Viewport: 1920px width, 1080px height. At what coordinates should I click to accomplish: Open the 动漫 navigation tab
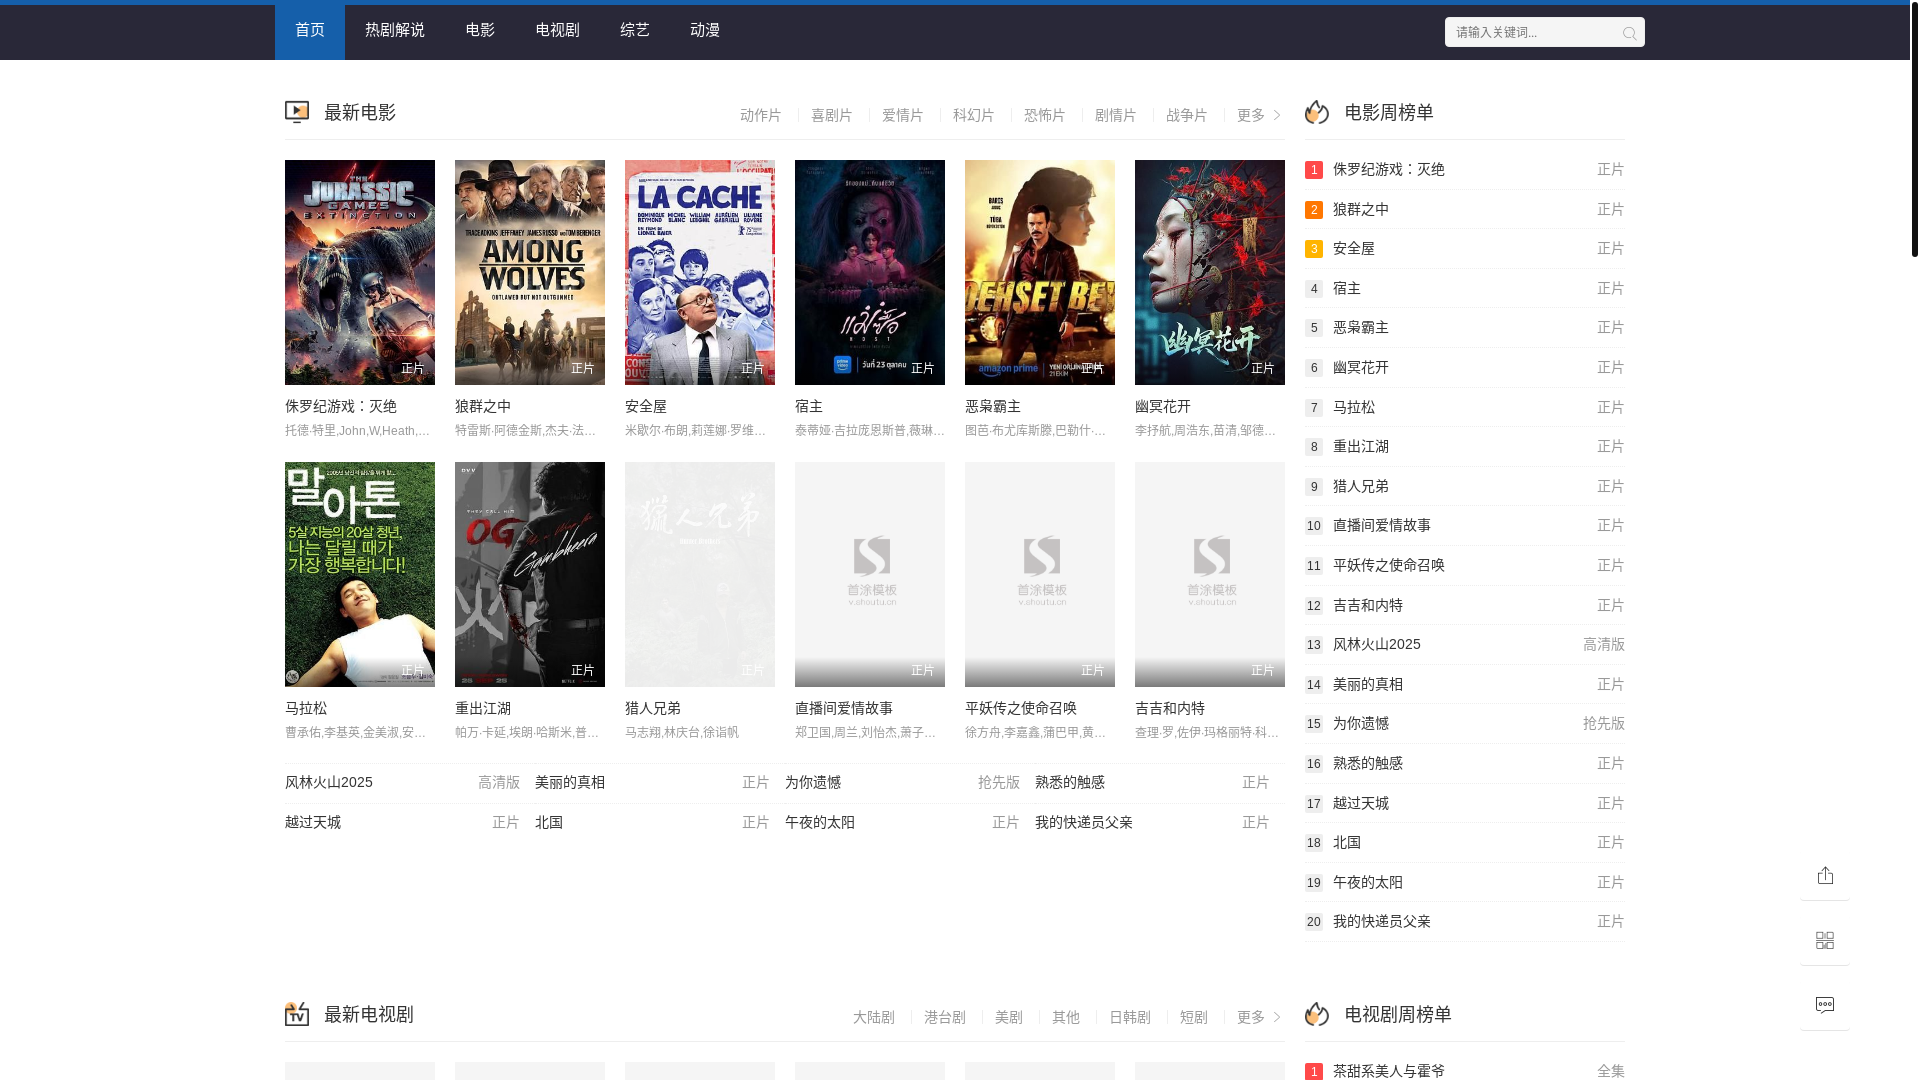(x=705, y=30)
